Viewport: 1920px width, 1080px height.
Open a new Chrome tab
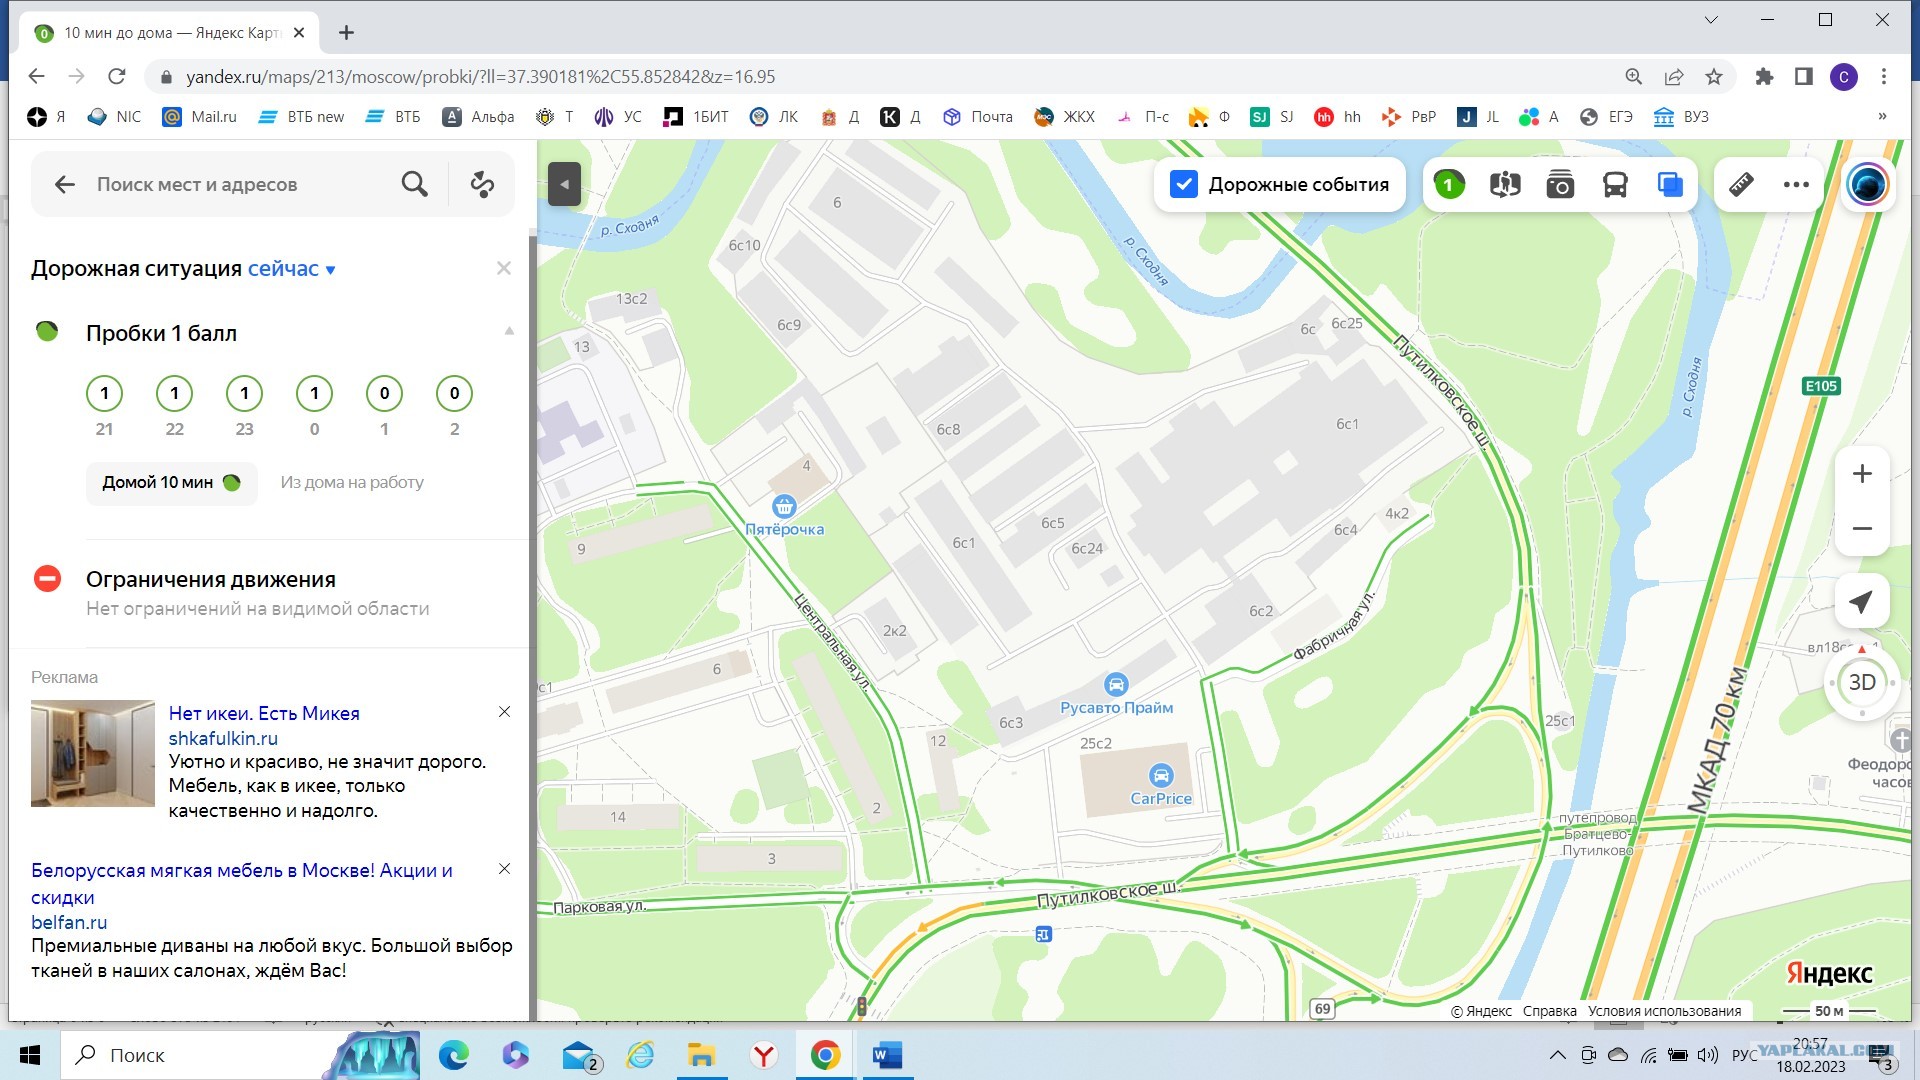346,33
